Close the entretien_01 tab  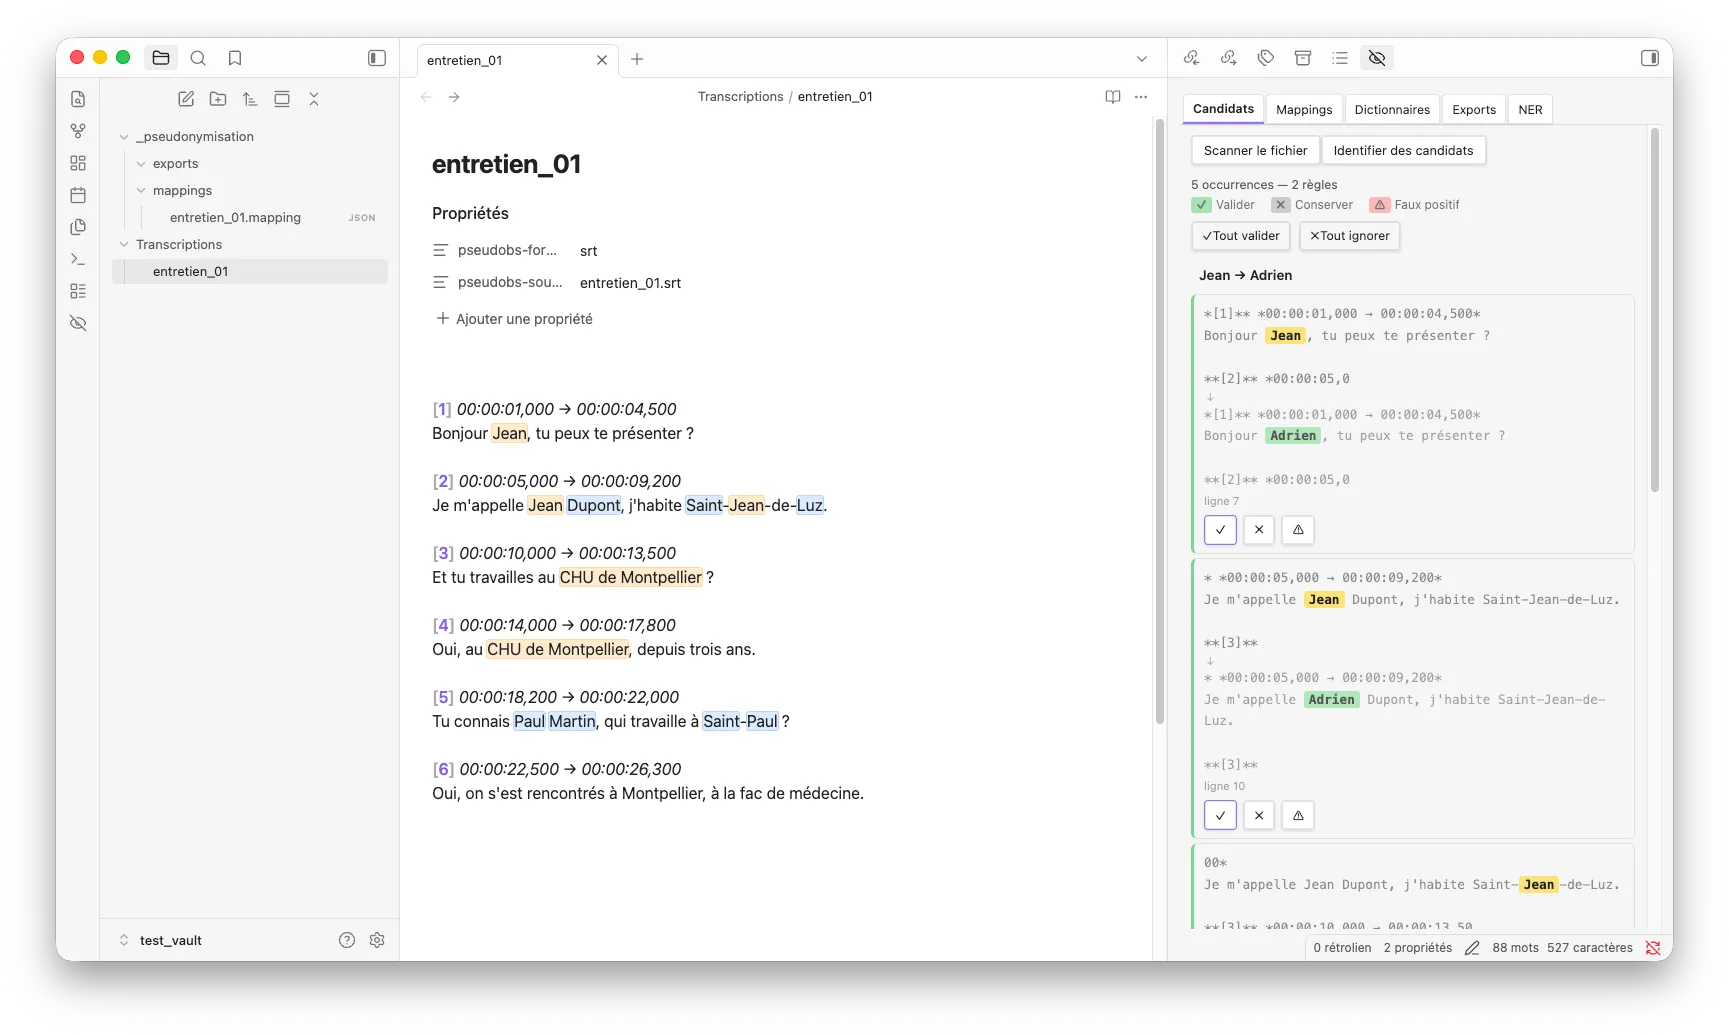click(x=602, y=60)
